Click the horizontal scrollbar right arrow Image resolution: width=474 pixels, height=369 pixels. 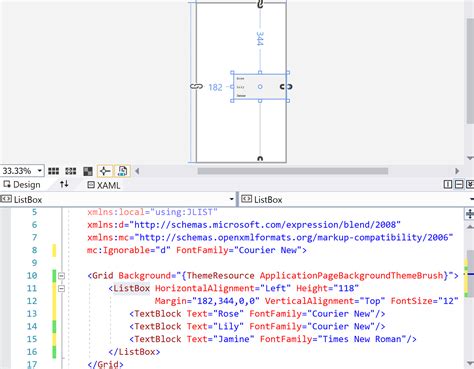[x=457, y=171]
